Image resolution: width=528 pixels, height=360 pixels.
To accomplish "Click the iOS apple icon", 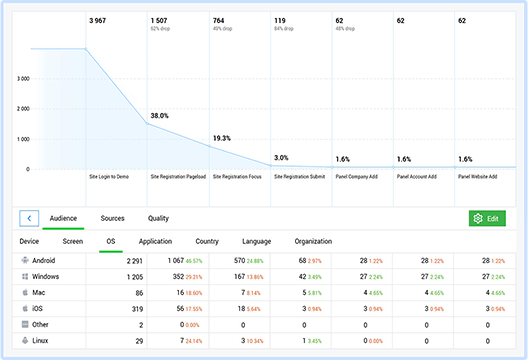I will (x=25, y=308).
